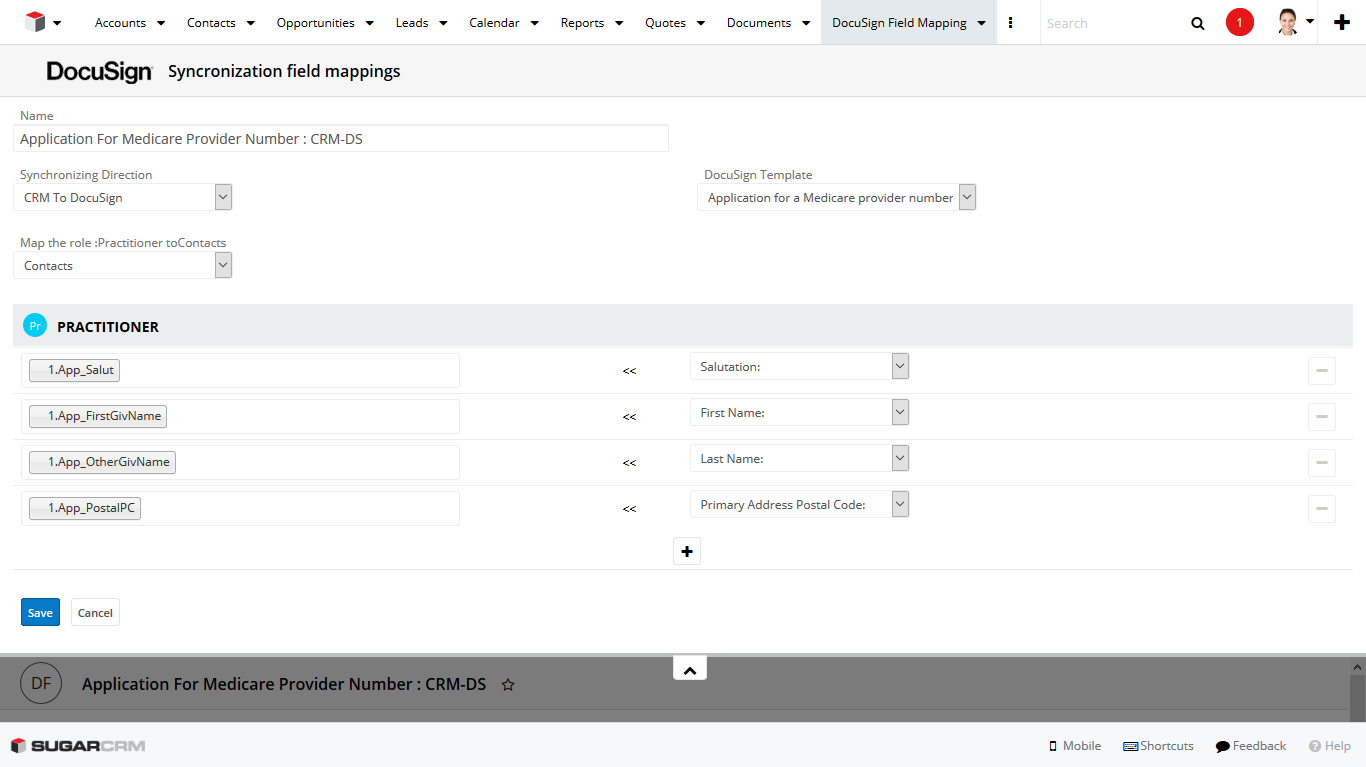The height and width of the screenshot is (767, 1366).
Task: Open the Contacts module tab
Action: 211,23
